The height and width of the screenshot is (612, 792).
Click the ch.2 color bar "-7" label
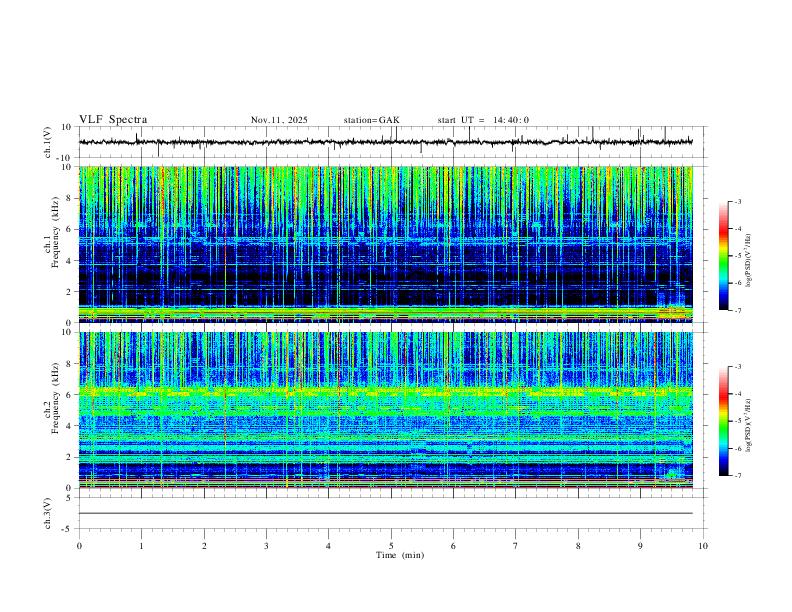[x=737, y=476]
